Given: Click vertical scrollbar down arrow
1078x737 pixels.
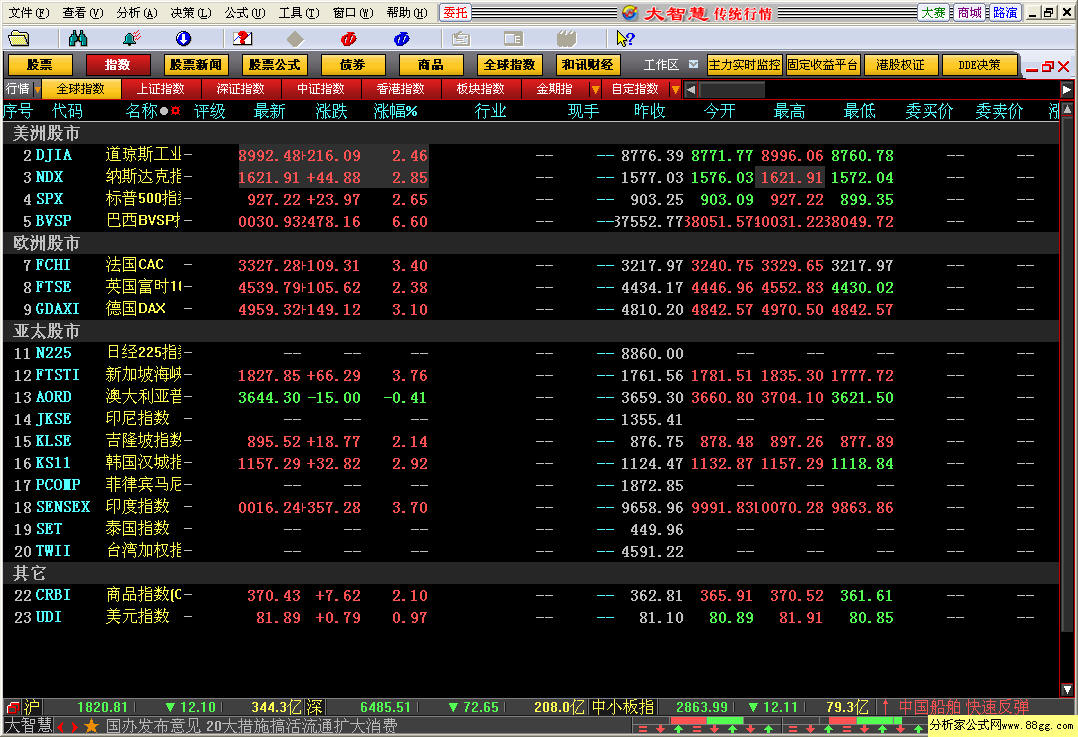Looking at the screenshot, I should [1067, 690].
